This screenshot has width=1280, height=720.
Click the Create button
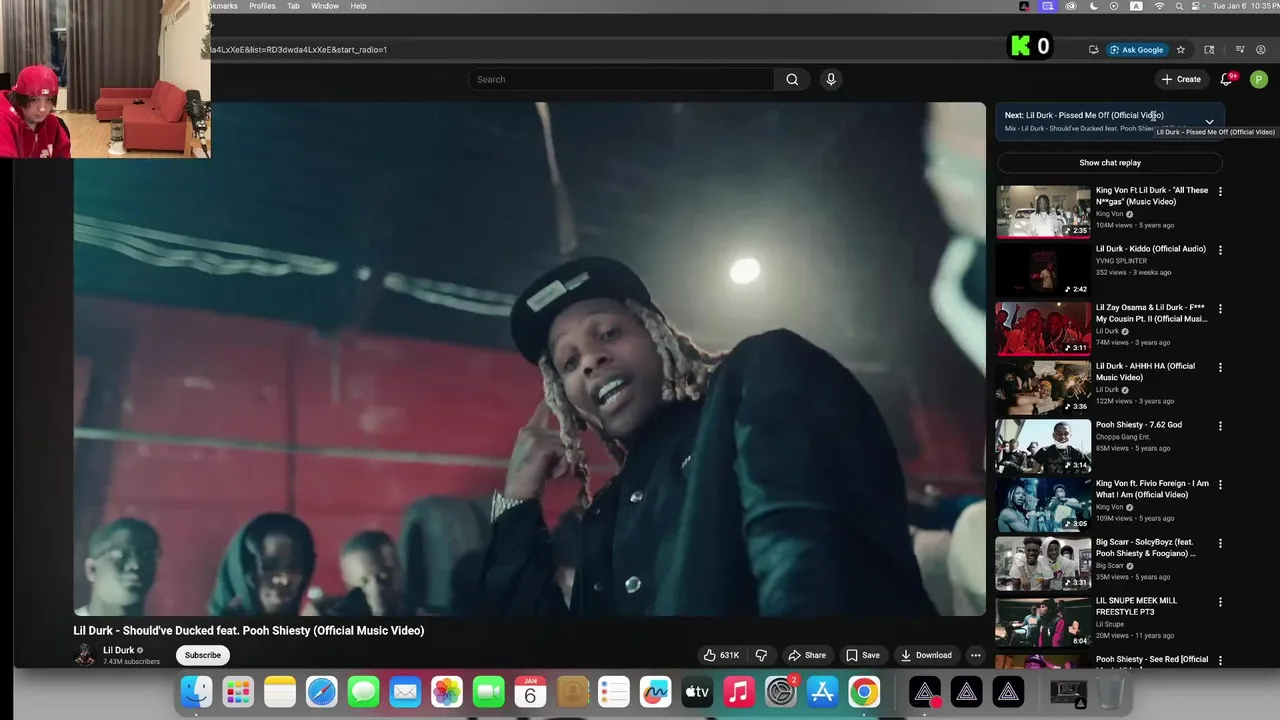(x=1181, y=79)
